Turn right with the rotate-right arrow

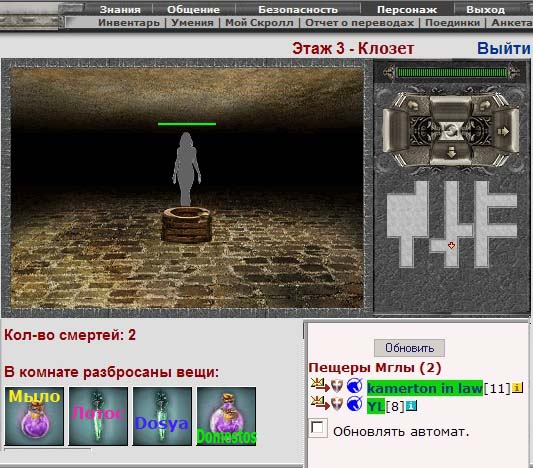tap(485, 105)
